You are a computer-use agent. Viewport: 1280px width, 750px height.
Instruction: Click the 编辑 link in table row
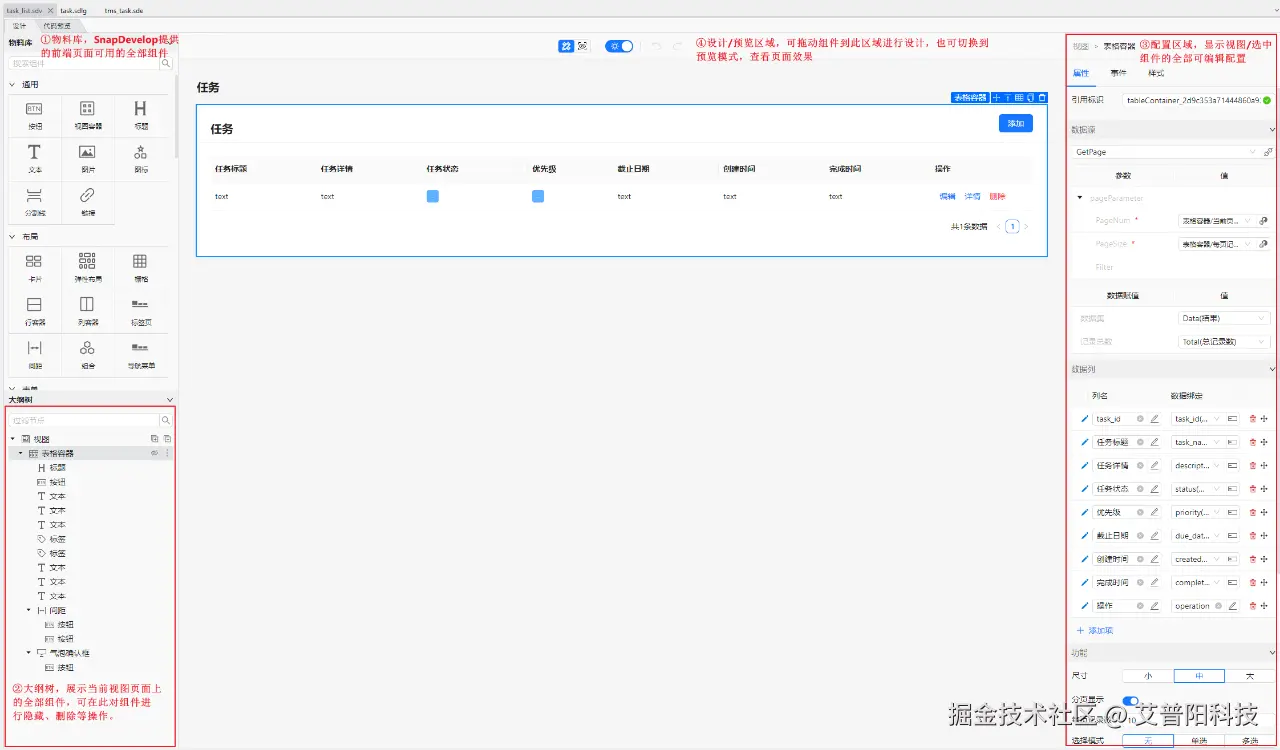(x=947, y=196)
